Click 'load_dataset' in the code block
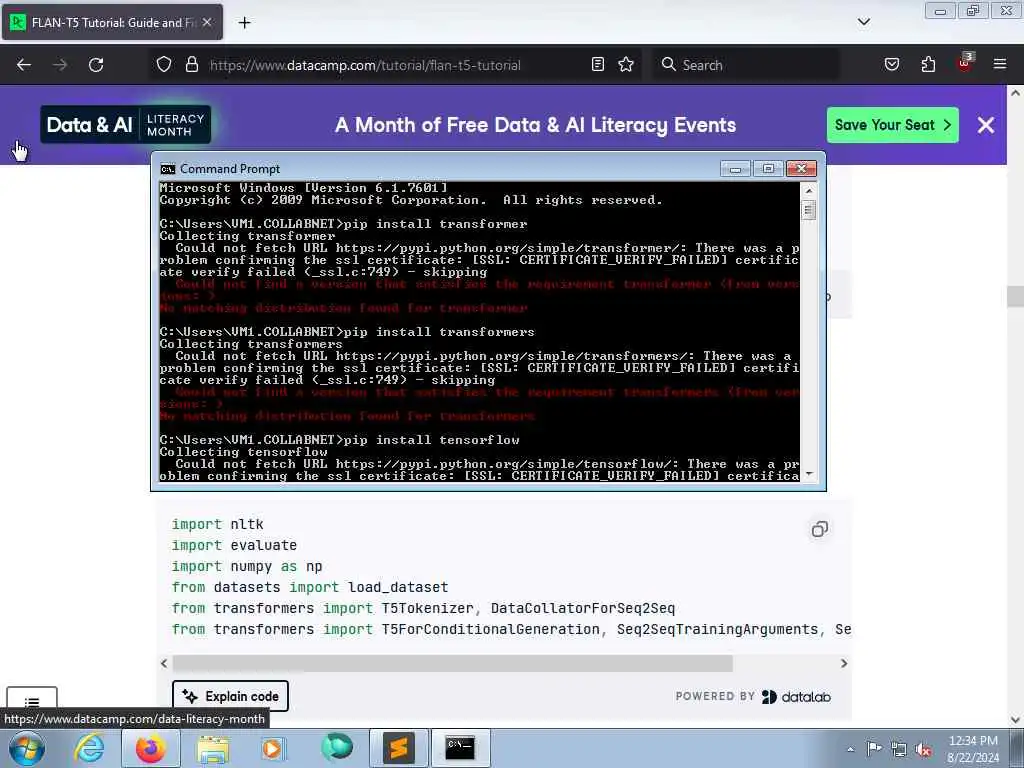This screenshot has height=768, width=1024. point(398,587)
